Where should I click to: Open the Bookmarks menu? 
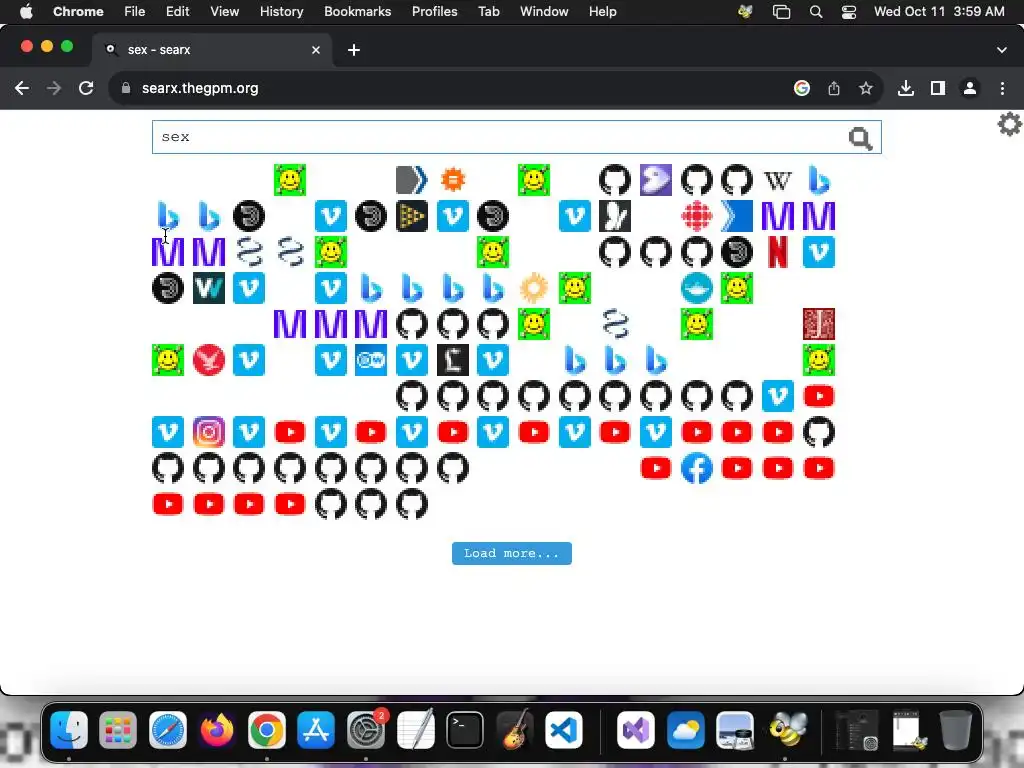357,12
